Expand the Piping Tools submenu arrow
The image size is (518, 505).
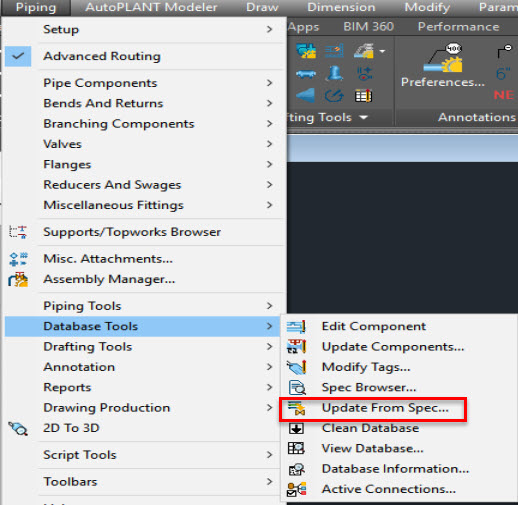pyautogui.click(x=270, y=306)
